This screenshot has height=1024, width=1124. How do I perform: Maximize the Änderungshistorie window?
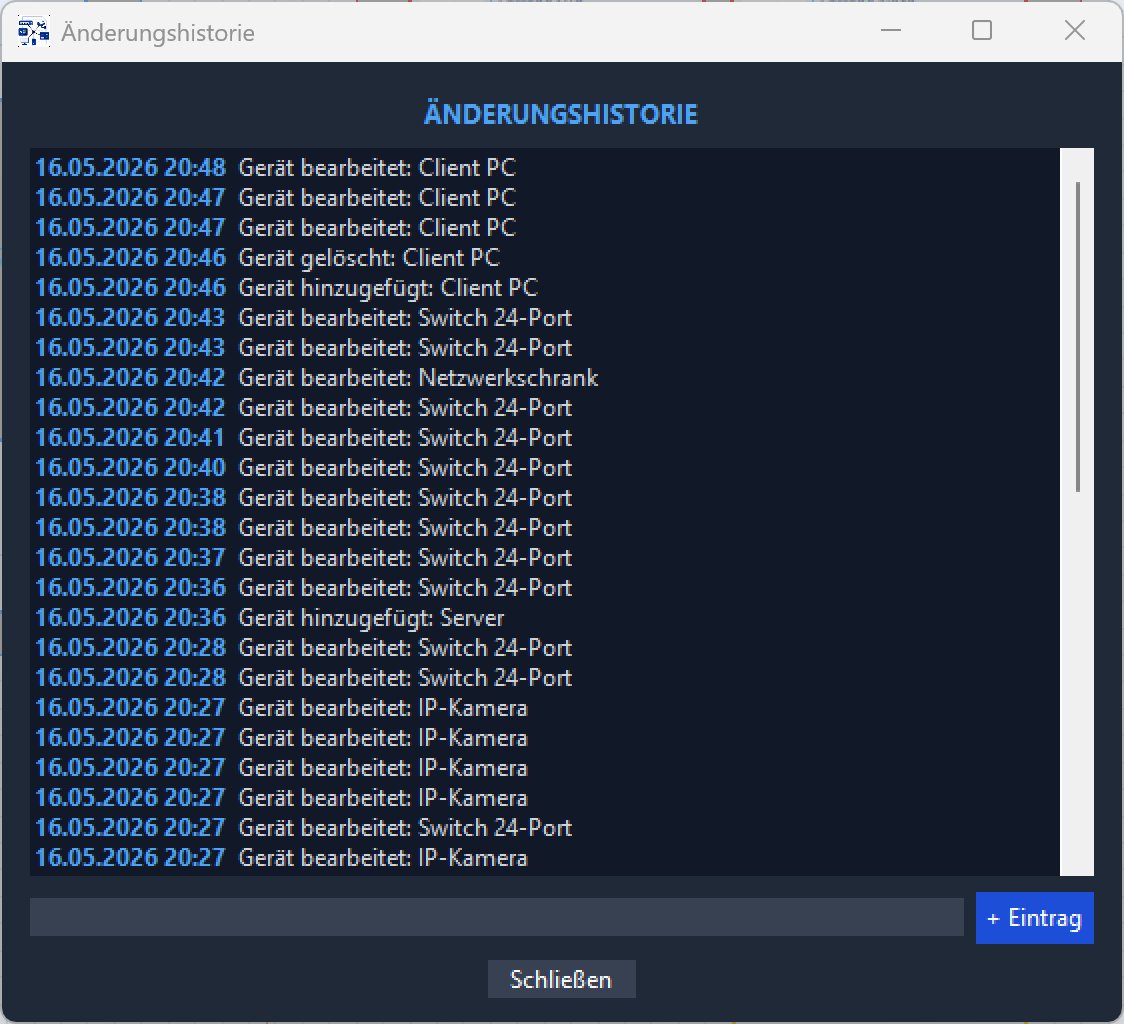982,30
